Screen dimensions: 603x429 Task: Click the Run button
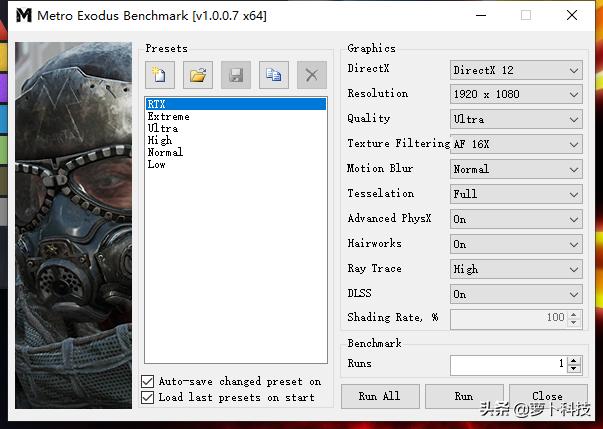coord(464,396)
